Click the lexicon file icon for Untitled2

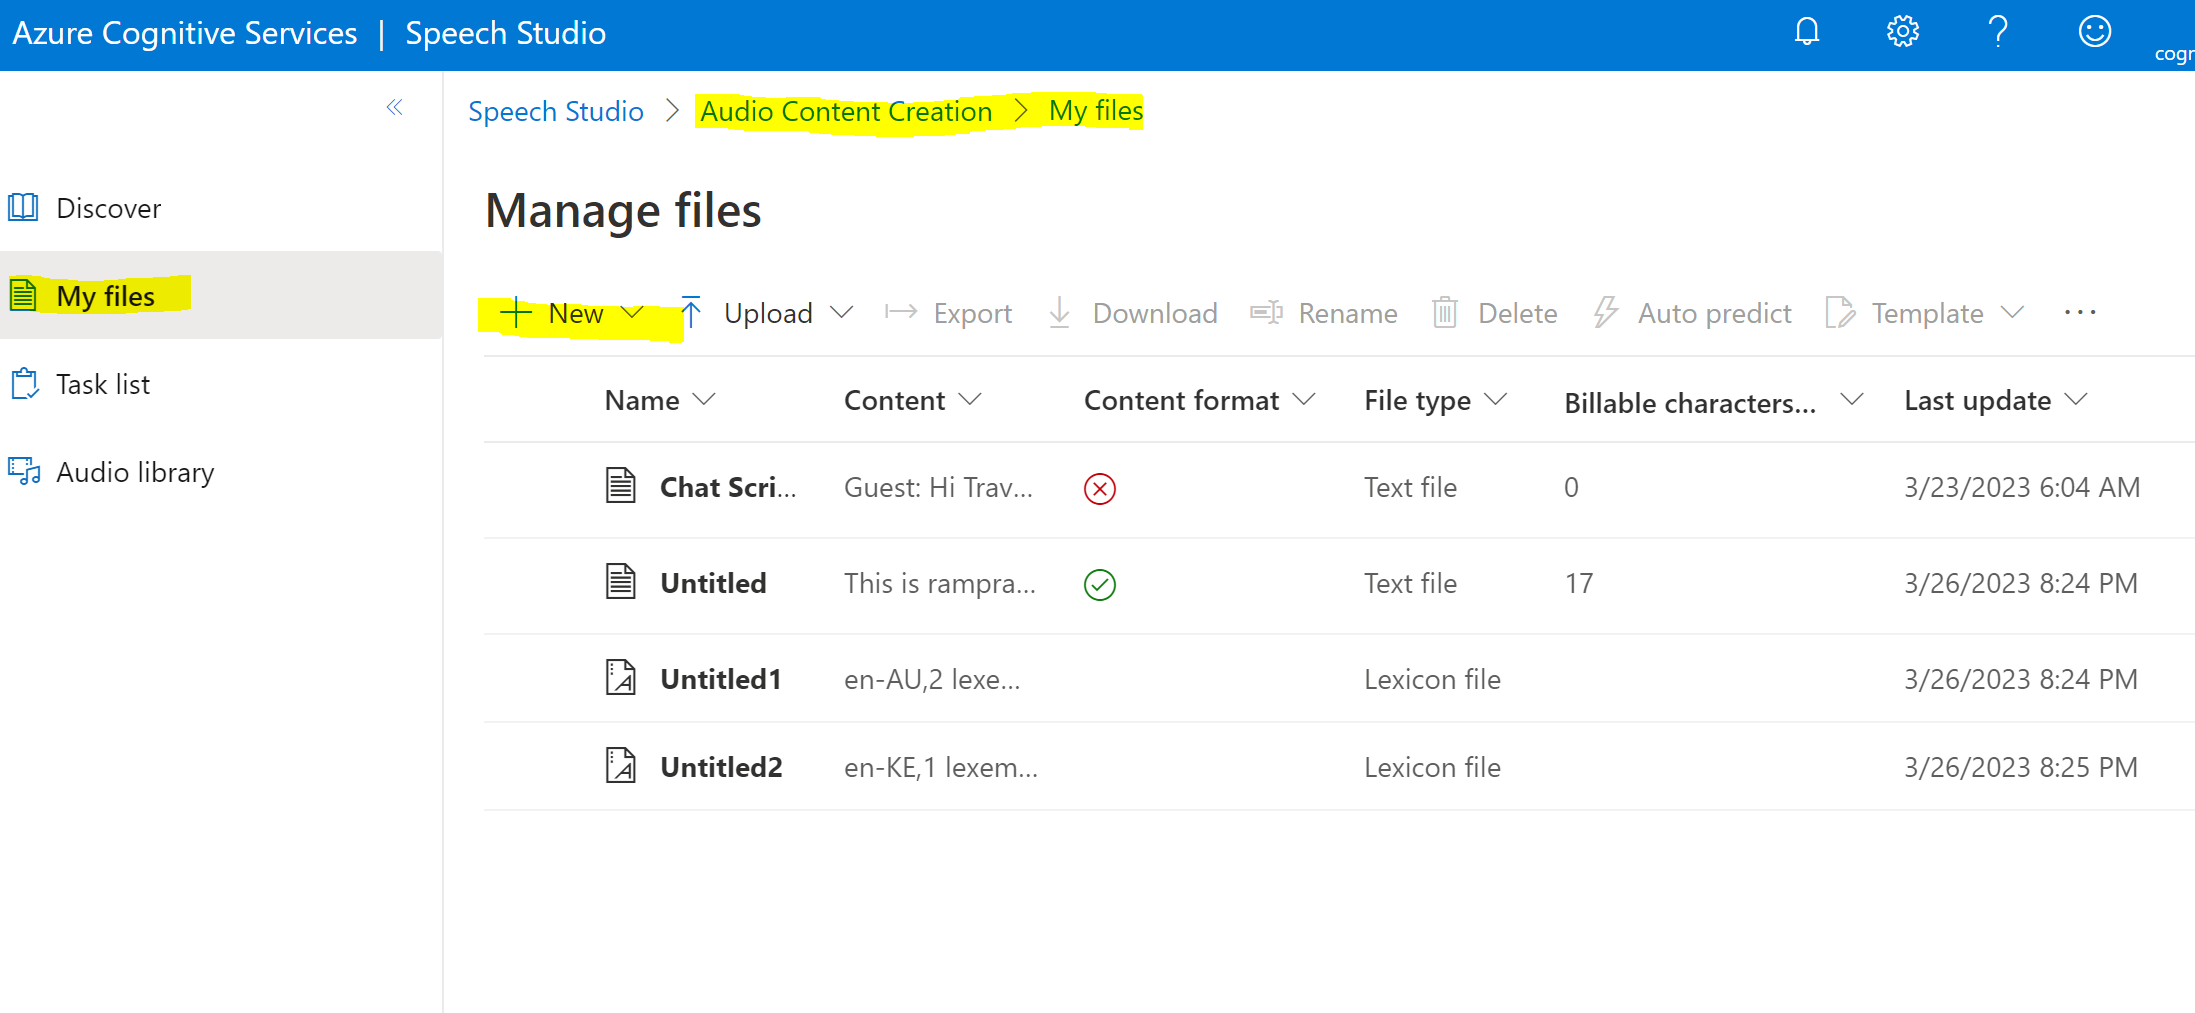point(621,766)
